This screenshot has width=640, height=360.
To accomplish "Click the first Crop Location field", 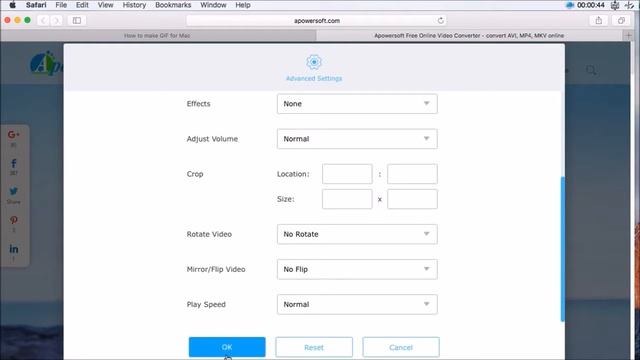I will [x=347, y=174].
